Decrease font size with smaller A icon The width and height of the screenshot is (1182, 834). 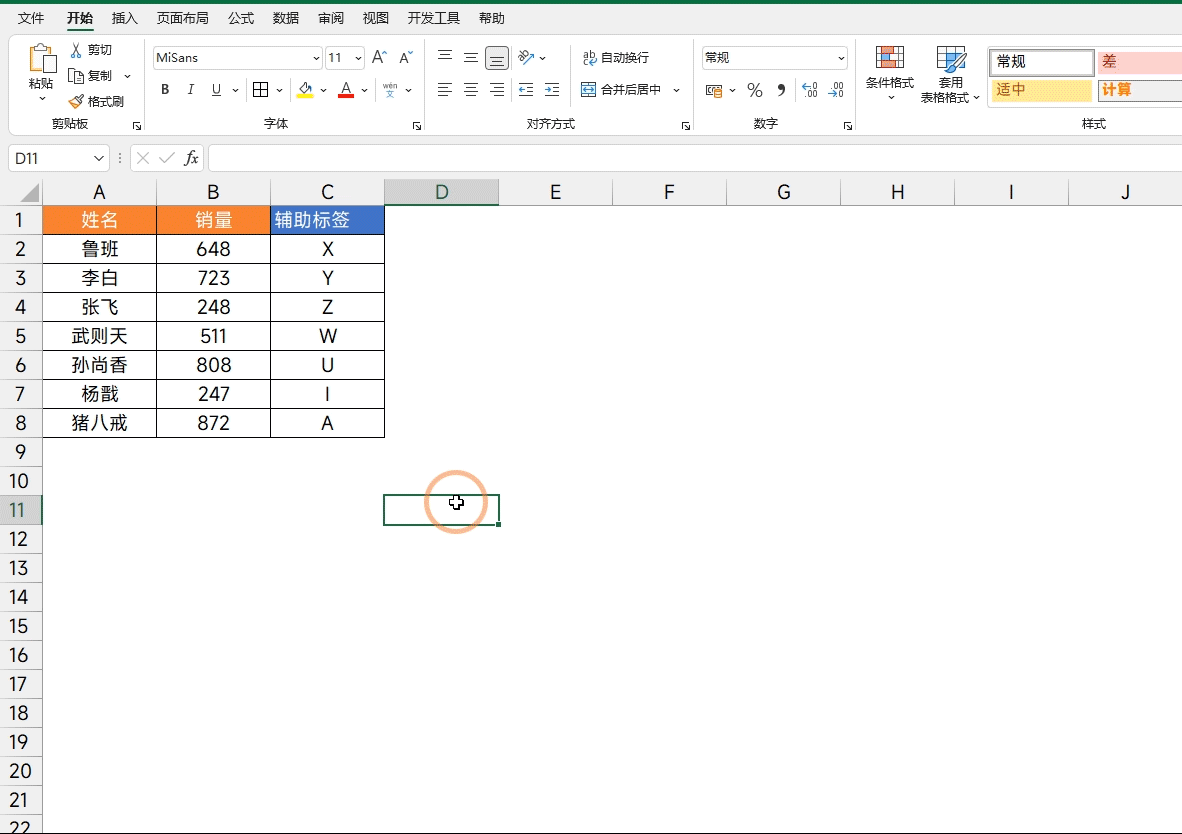[x=406, y=57]
